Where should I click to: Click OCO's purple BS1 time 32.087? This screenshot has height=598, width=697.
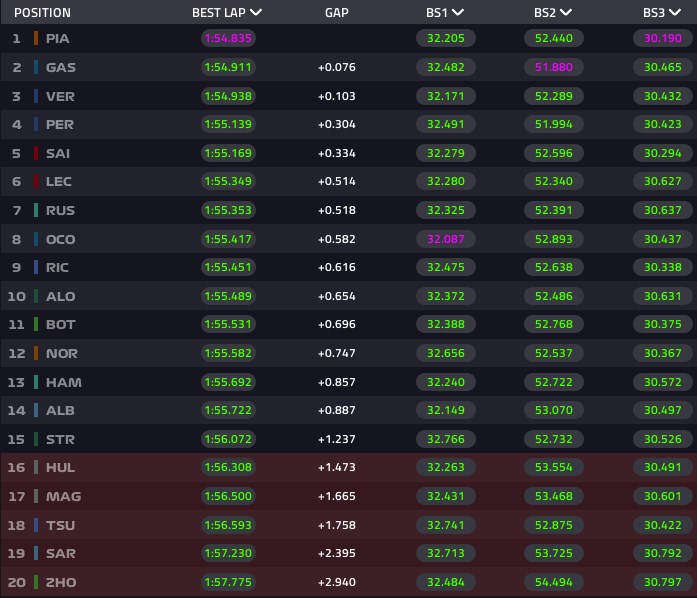tap(445, 239)
